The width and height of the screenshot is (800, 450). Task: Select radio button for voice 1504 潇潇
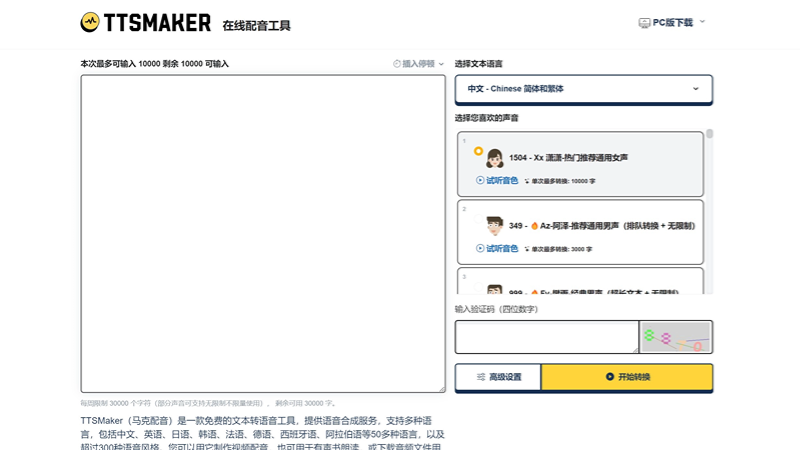click(x=478, y=151)
